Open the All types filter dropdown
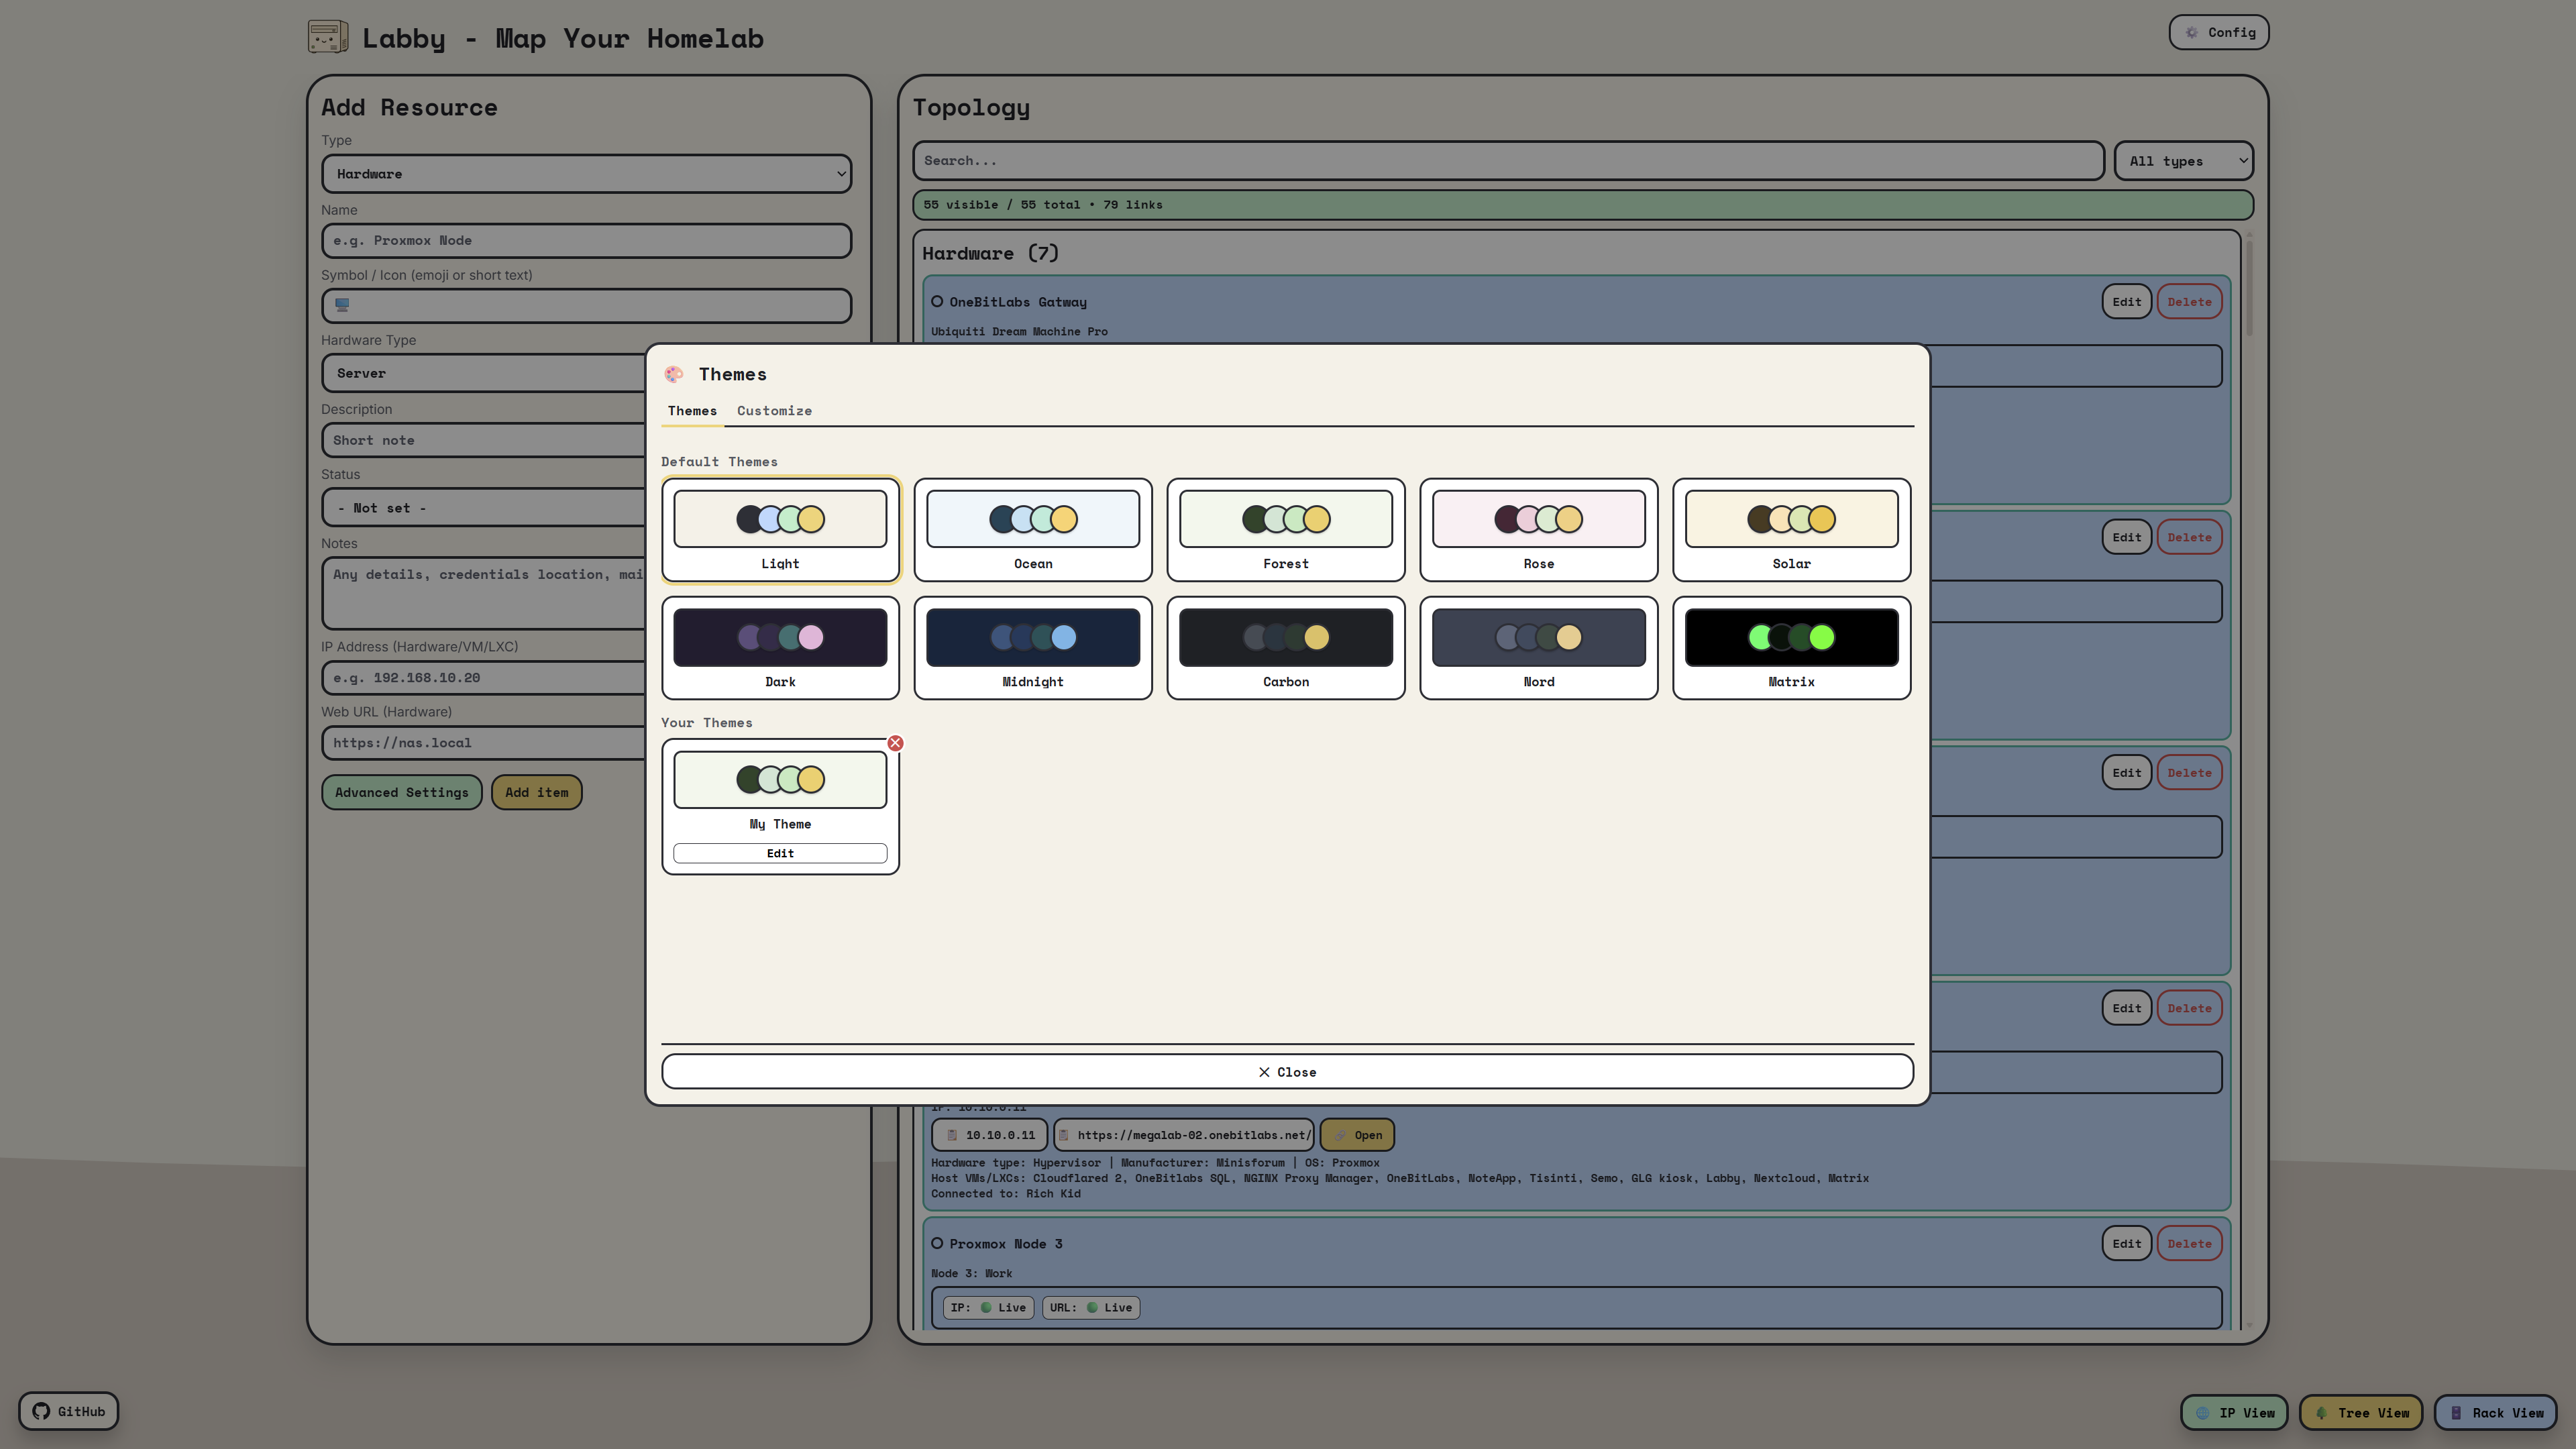Viewport: 2576px width, 1449px height. (2184, 161)
